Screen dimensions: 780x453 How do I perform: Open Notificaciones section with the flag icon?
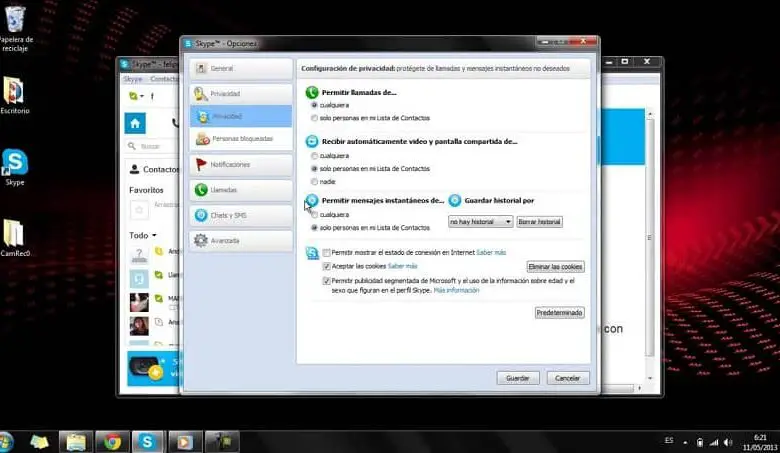[x=241, y=165]
